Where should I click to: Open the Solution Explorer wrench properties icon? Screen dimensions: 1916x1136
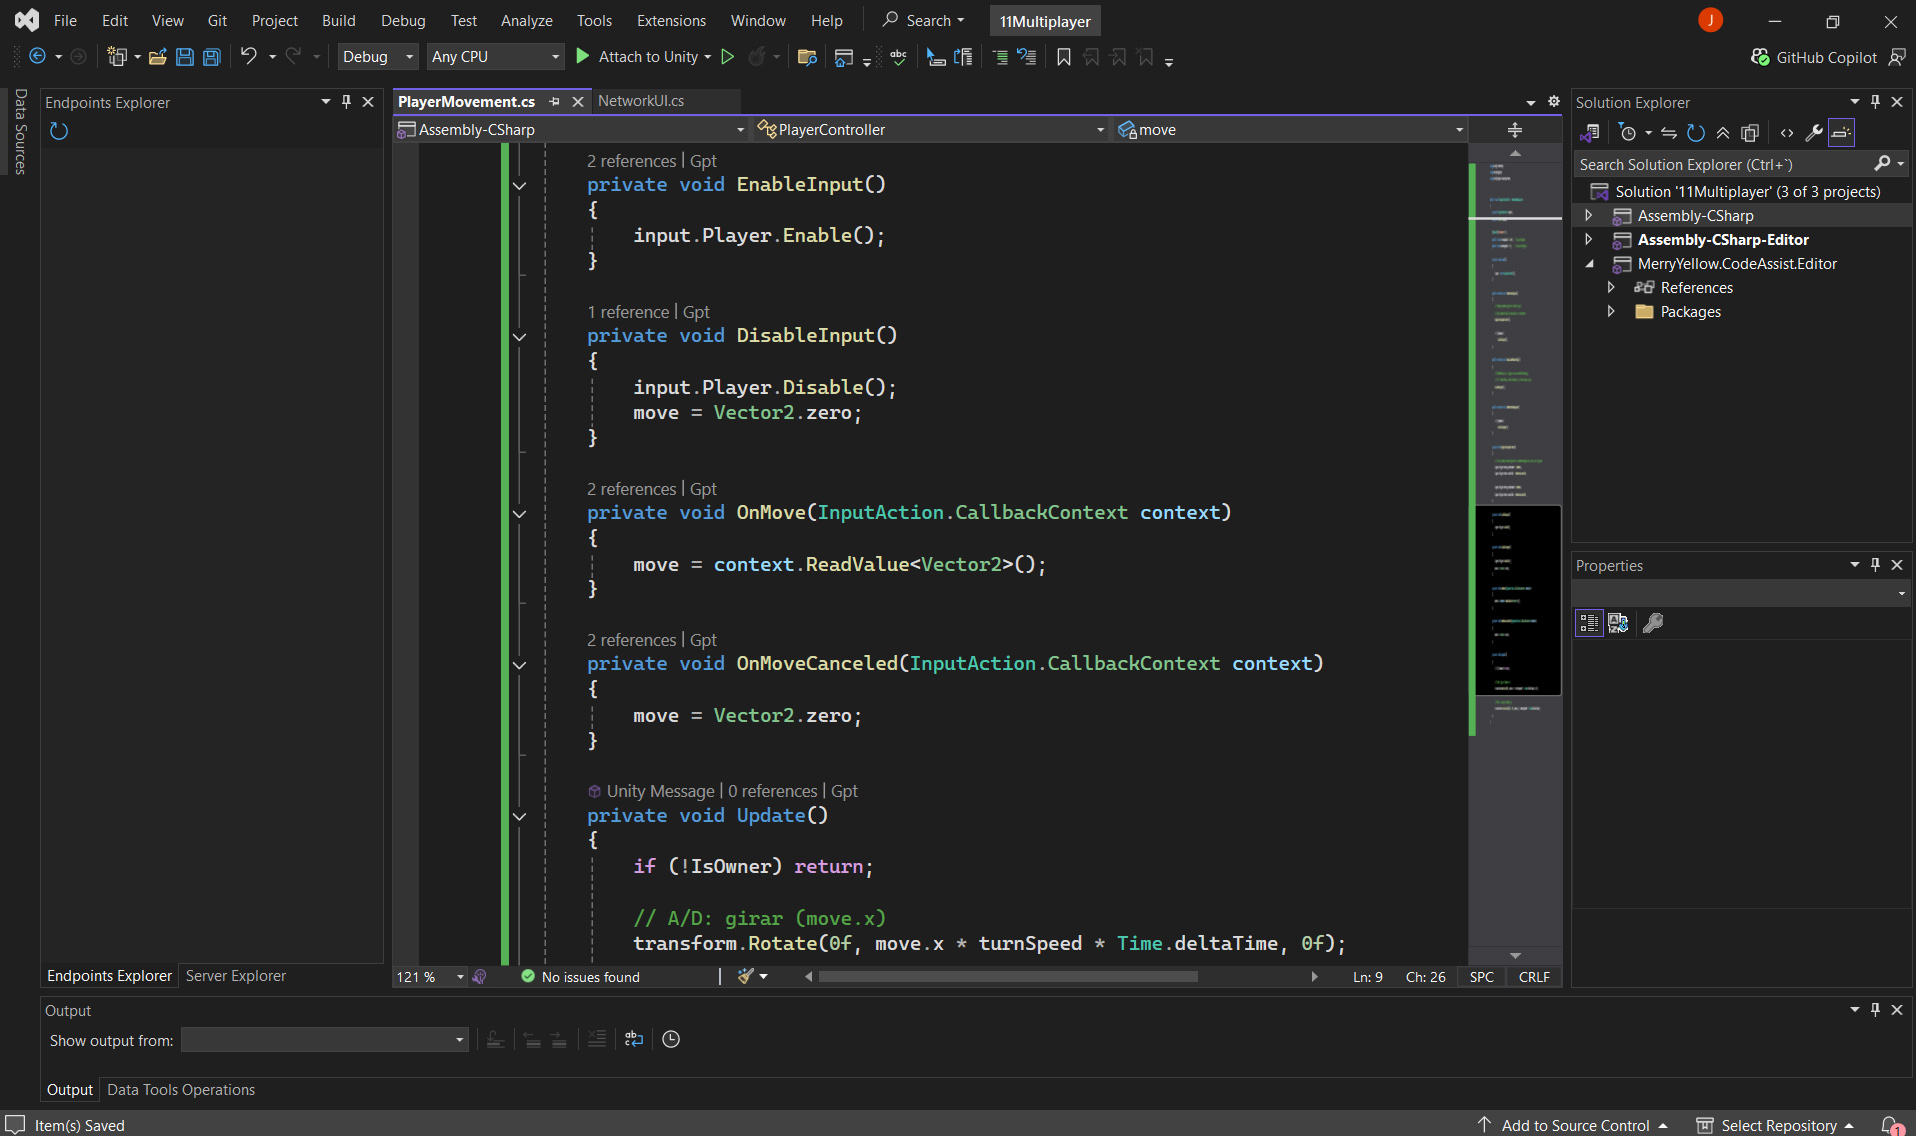pos(1813,133)
